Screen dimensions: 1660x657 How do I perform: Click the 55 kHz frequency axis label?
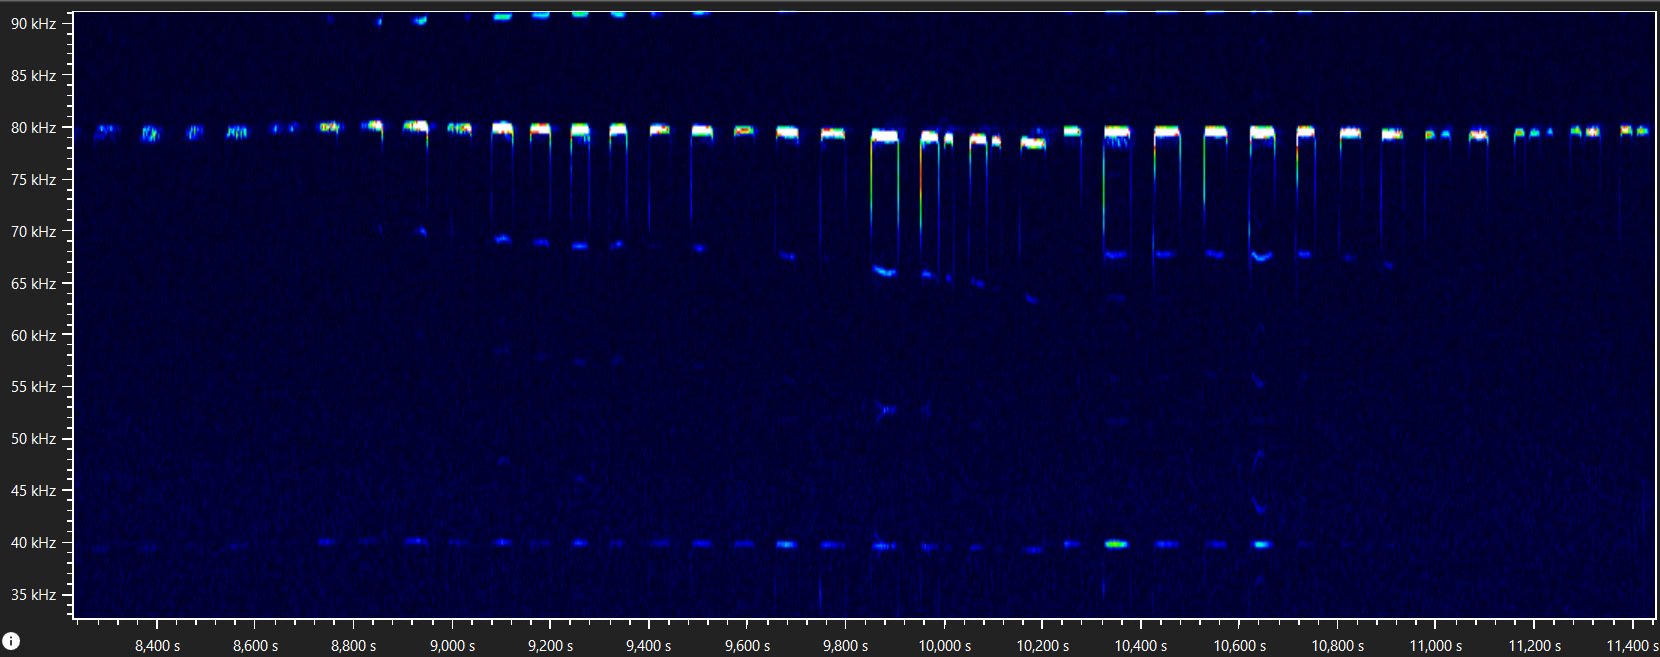pyautogui.click(x=33, y=387)
